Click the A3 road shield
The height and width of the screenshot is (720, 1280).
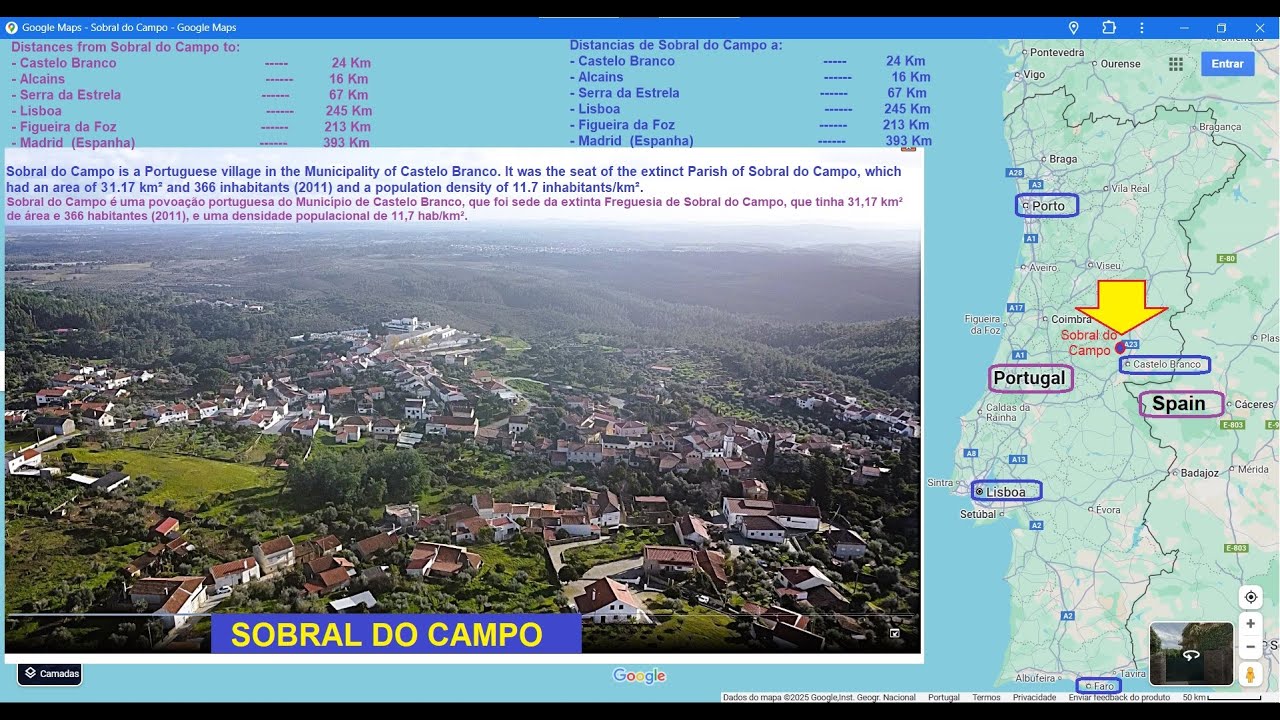[1037, 185]
